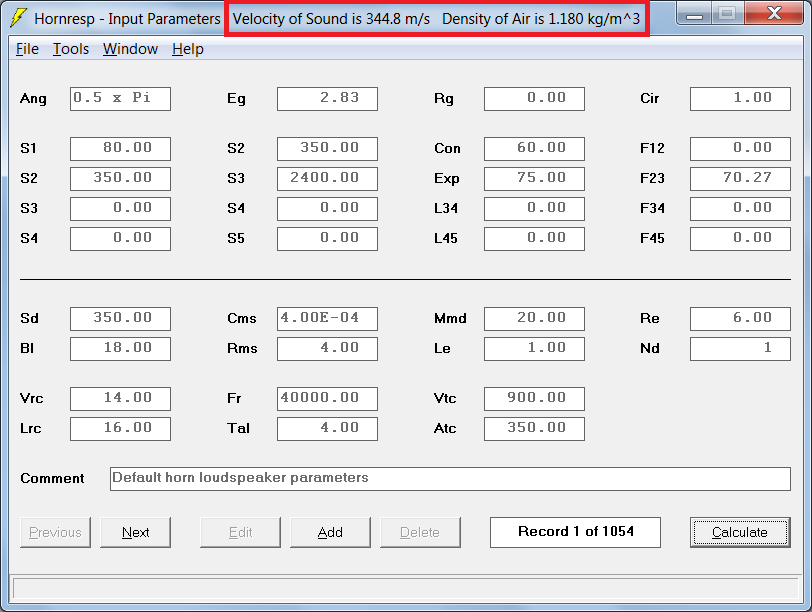The image size is (812, 612).
Task: Click the Rg input field
Action: (534, 99)
